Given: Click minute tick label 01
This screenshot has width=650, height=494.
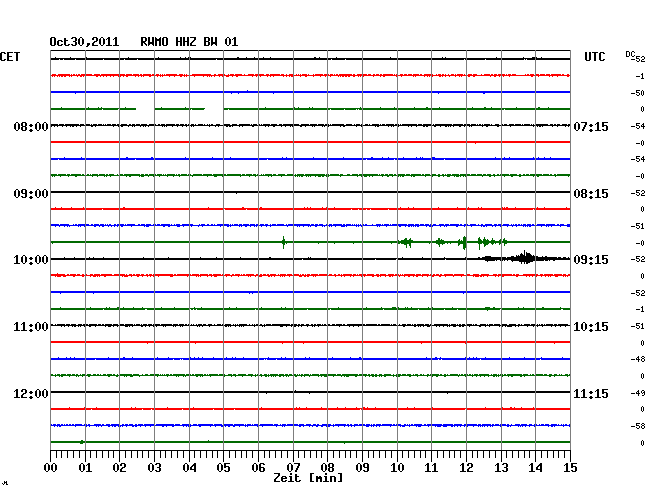Looking at the screenshot, I should click(85, 467).
